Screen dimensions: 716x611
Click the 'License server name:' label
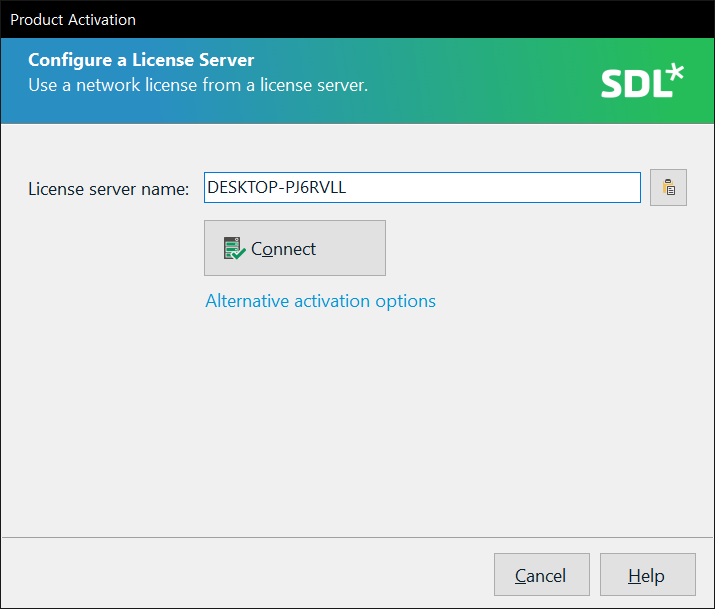click(x=109, y=189)
